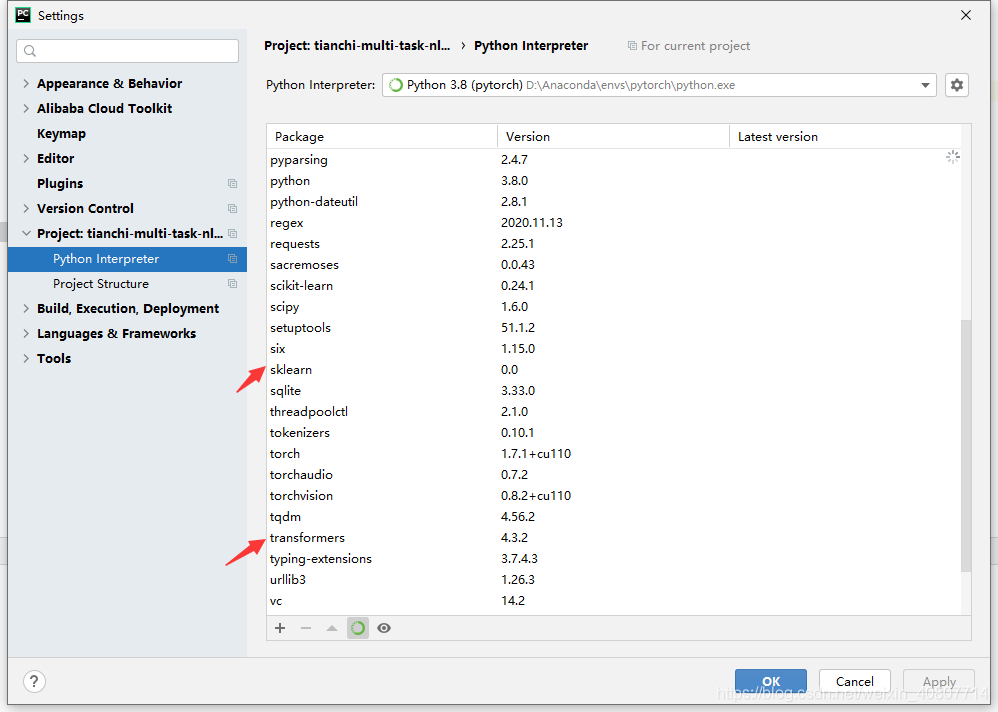Click the project-level icon beside Project Structure
The height and width of the screenshot is (712, 998).
(x=232, y=284)
